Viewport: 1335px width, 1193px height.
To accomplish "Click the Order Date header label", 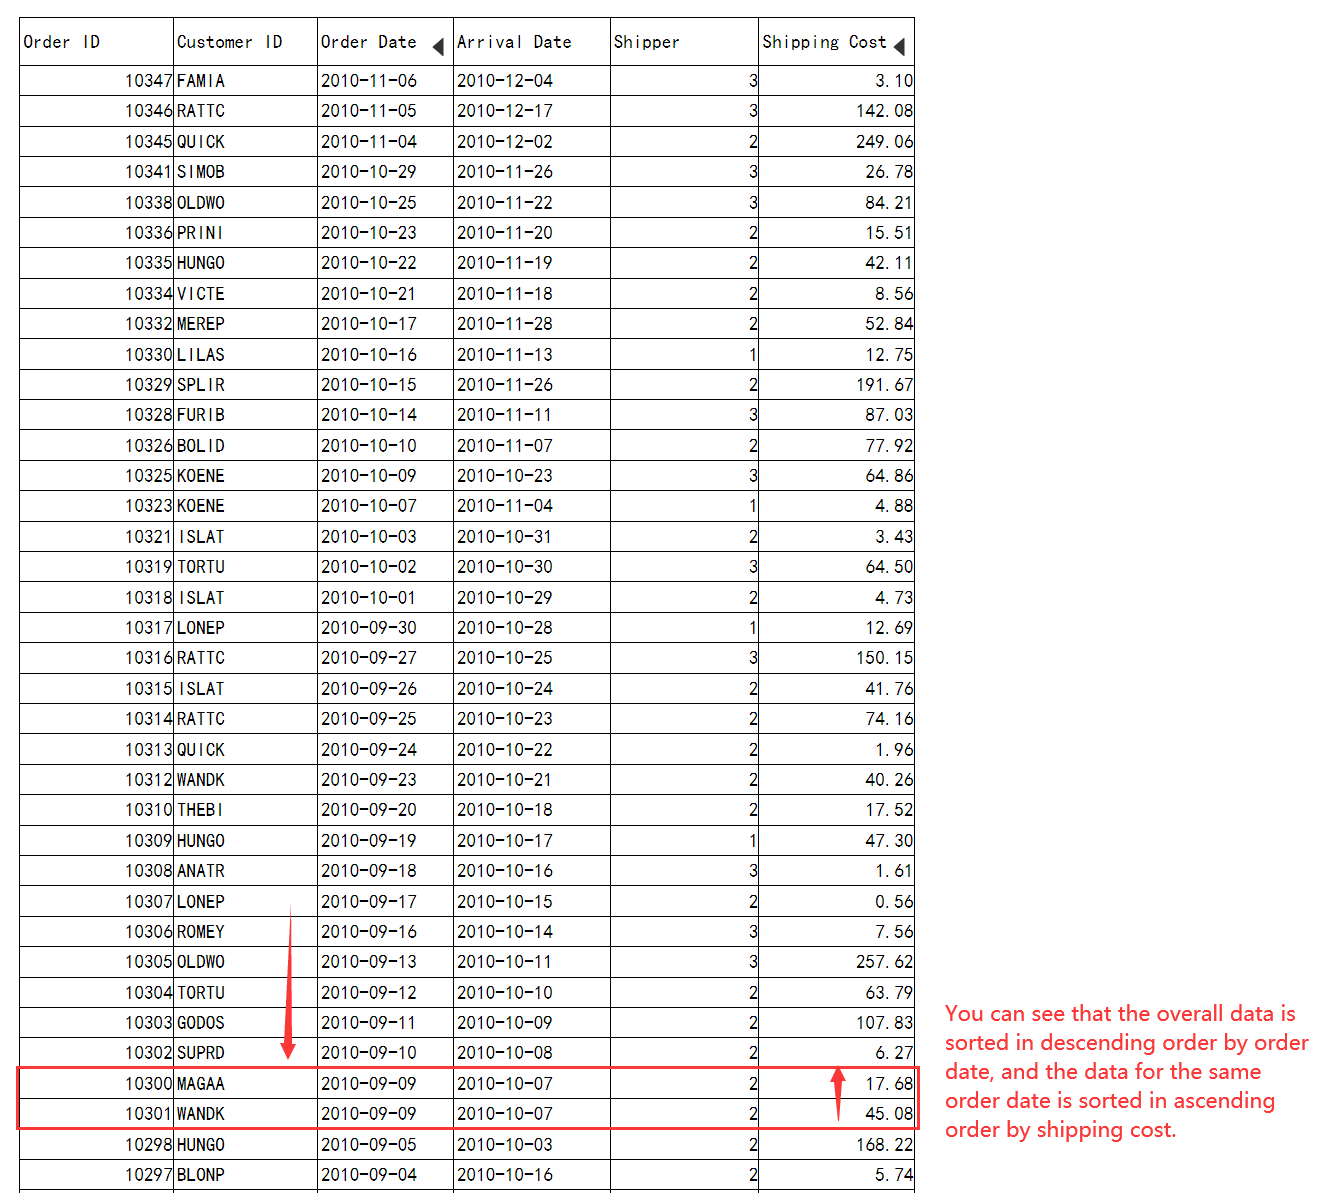I will [368, 42].
